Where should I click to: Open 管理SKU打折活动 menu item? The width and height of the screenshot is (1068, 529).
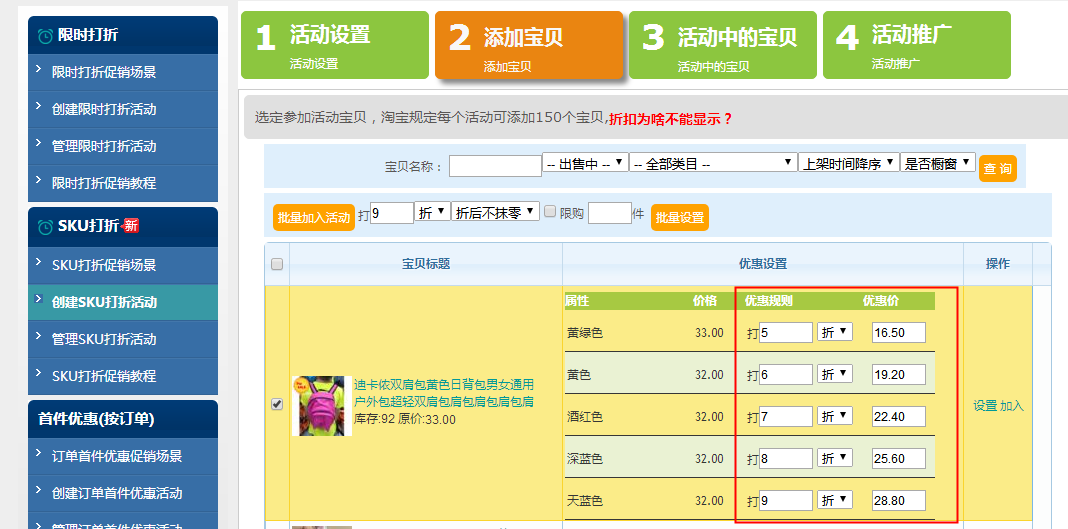[x=123, y=339]
